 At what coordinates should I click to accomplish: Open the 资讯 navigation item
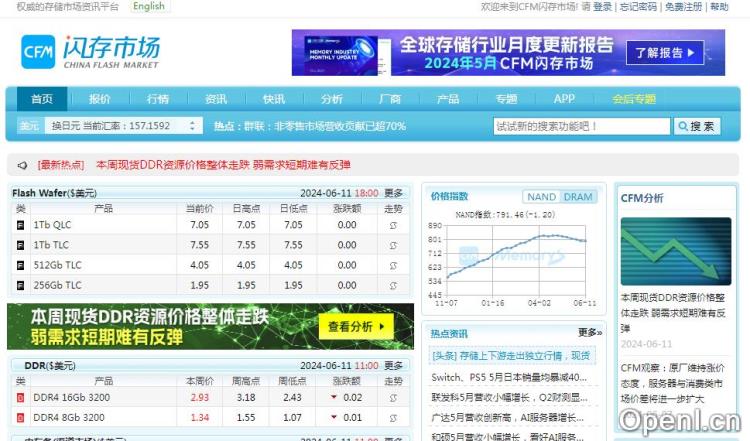pos(216,99)
